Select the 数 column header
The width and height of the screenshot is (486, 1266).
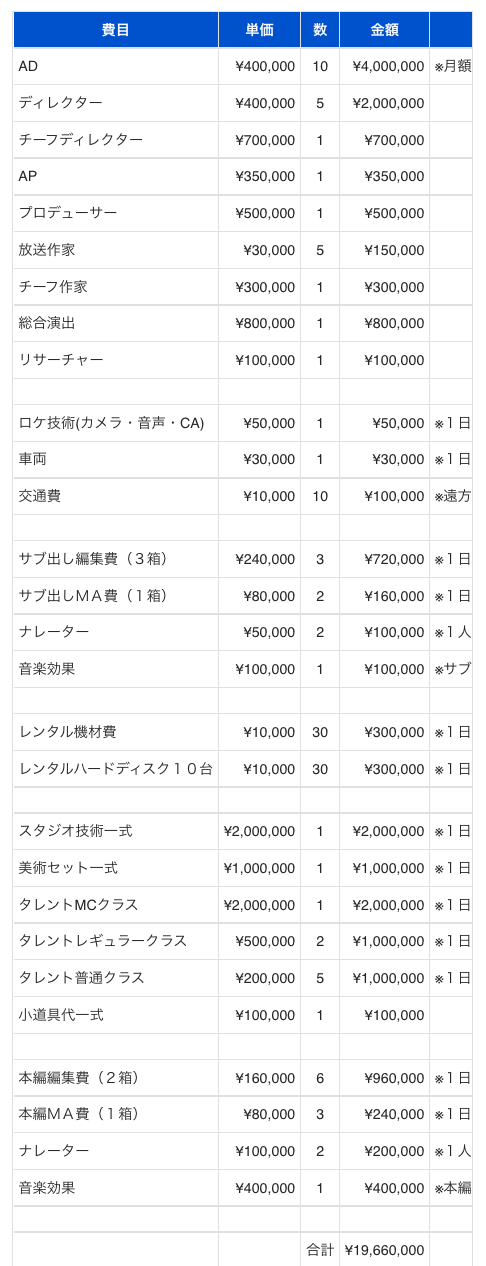click(320, 30)
